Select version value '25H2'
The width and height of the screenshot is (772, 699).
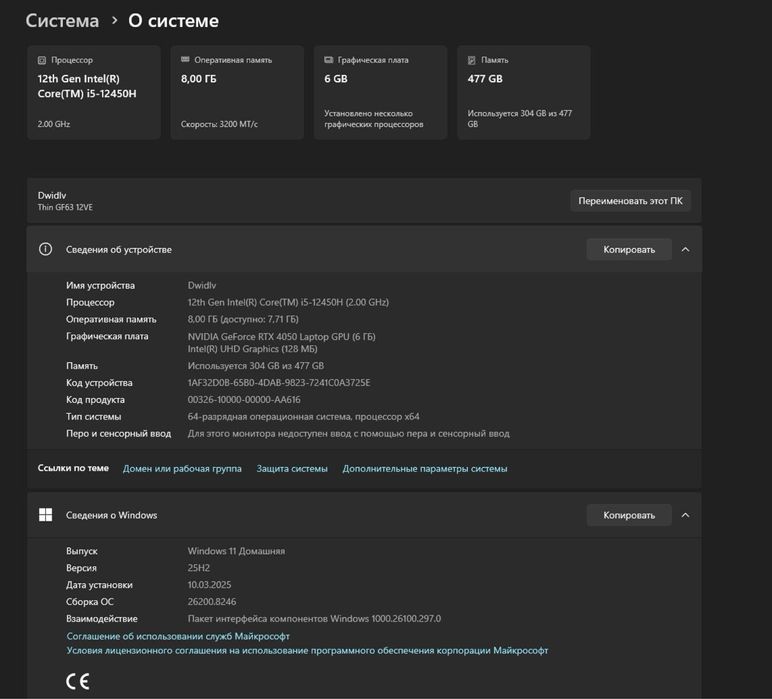pos(198,568)
